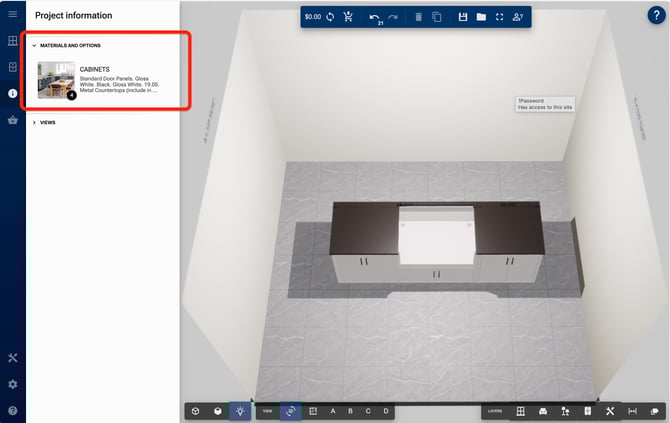Open the Layers panel at bottom right
670x423 pixels.
coord(495,411)
